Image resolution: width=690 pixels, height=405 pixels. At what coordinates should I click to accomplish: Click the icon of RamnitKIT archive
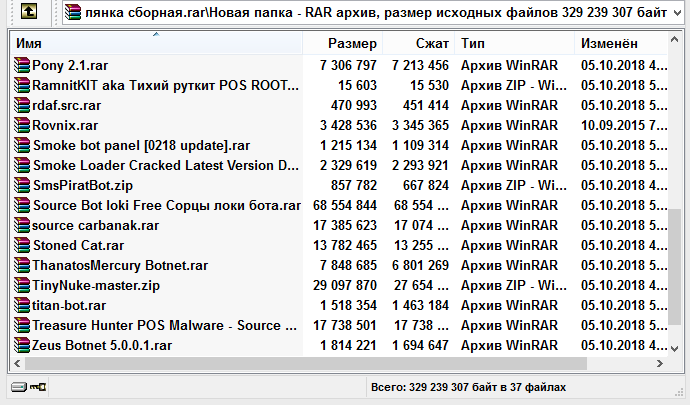coord(22,85)
